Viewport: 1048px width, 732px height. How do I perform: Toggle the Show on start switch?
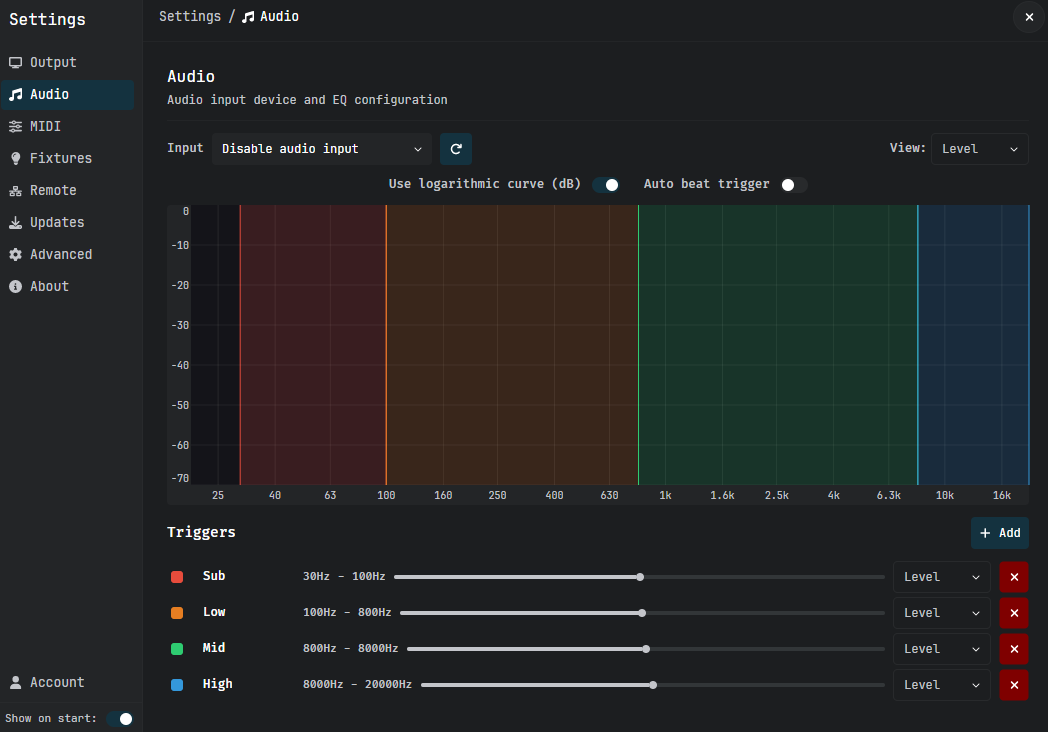point(120,719)
